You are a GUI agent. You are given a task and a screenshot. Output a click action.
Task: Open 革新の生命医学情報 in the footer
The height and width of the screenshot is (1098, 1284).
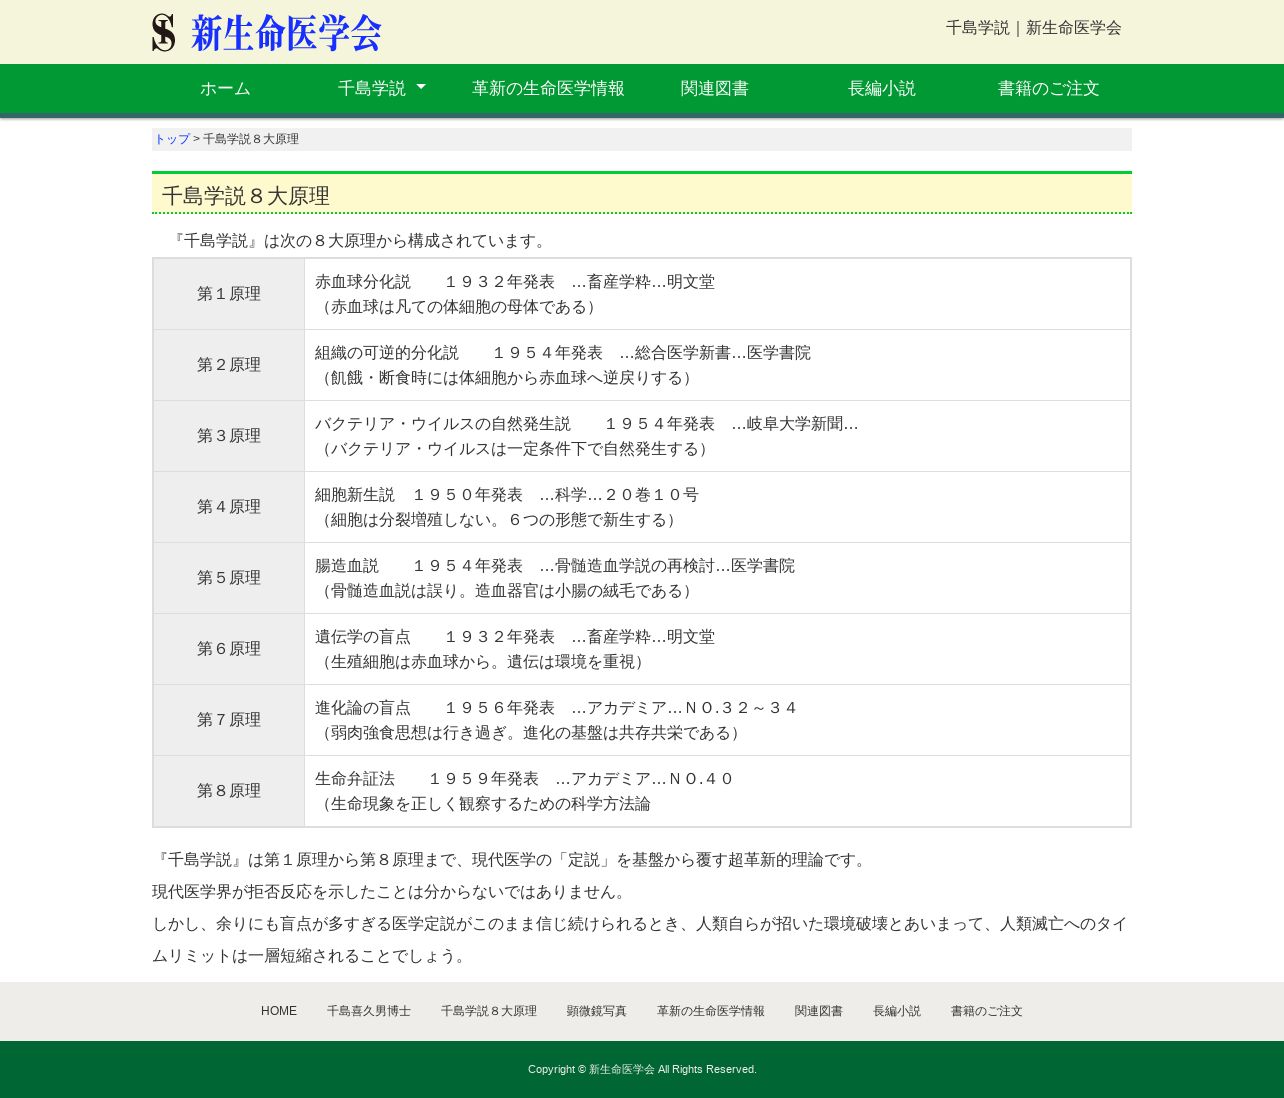tap(711, 1011)
